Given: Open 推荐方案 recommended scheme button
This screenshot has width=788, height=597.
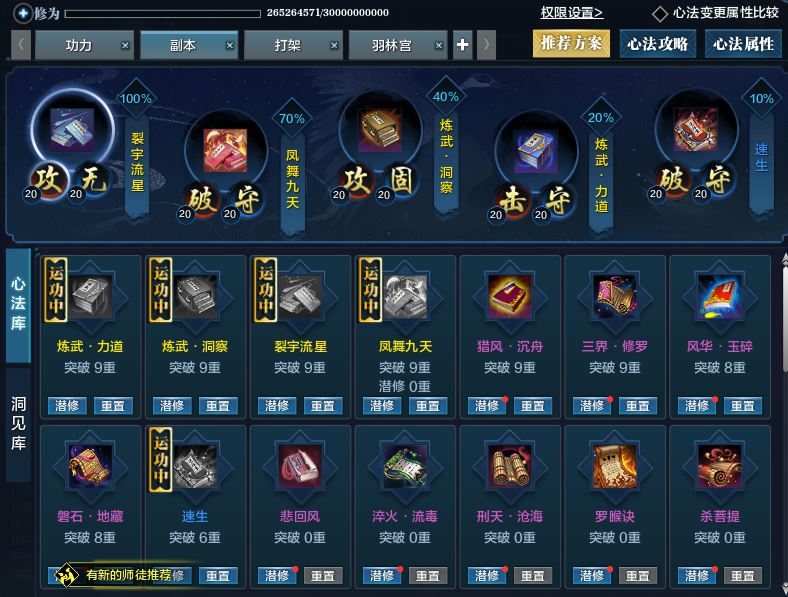Looking at the screenshot, I should pos(571,44).
